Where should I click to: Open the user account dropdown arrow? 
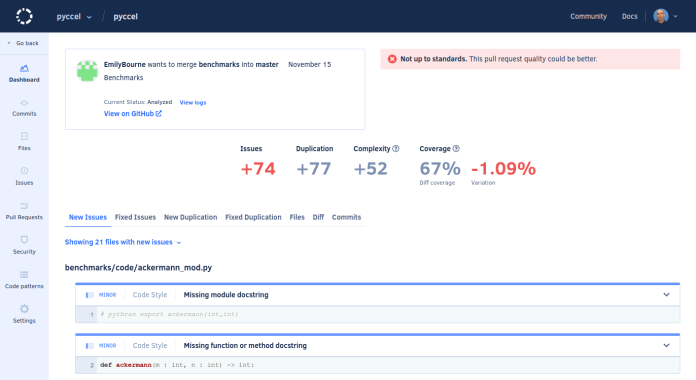[676, 16]
